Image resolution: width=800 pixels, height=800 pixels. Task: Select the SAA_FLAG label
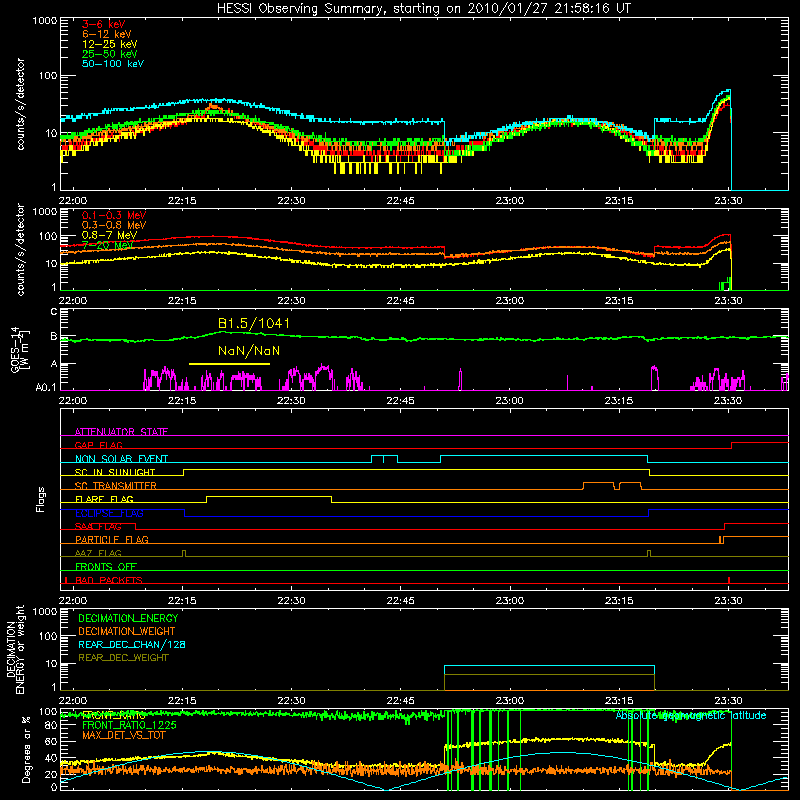click(x=98, y=526)
